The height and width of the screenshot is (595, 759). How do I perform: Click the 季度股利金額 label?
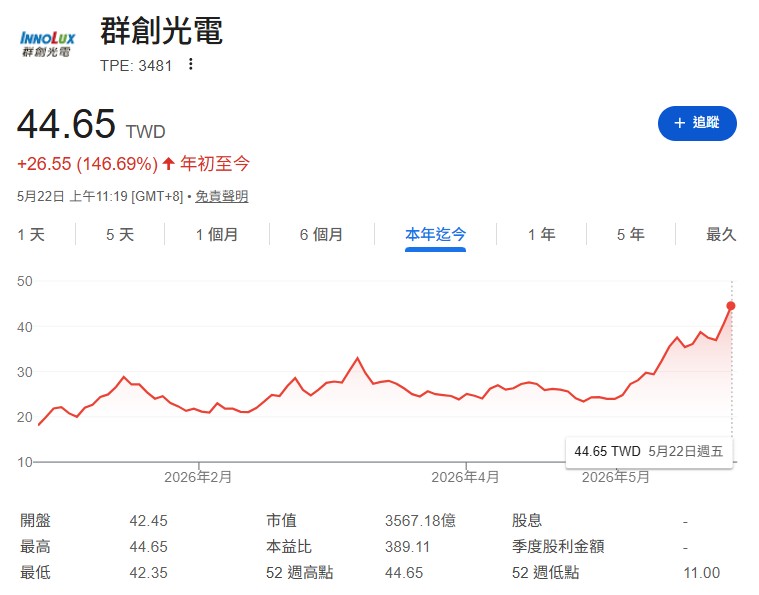(x=558, y=547)
